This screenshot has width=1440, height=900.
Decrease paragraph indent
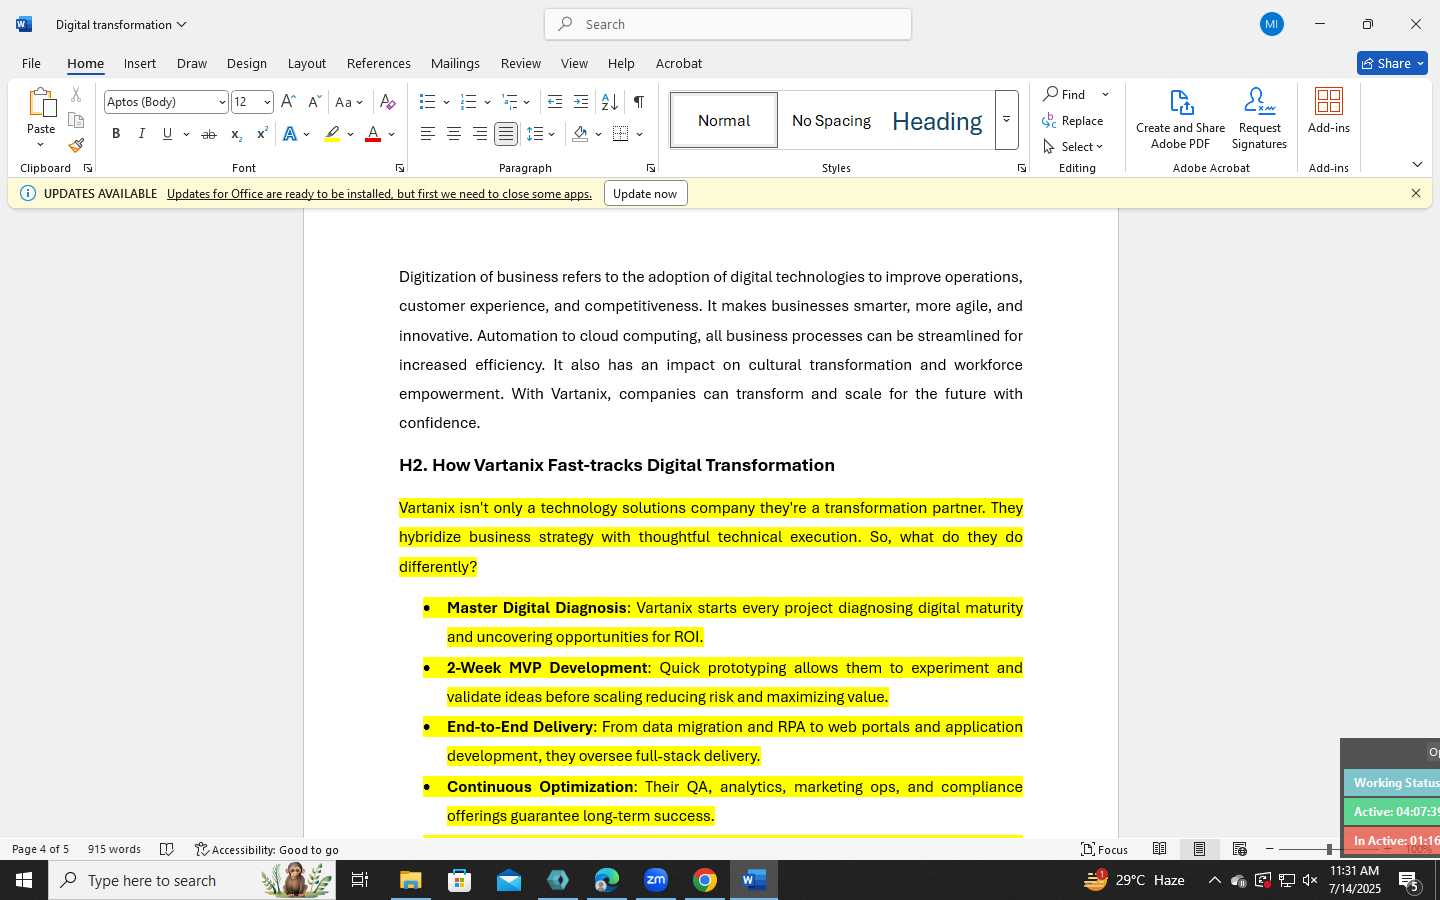[555, 102]
